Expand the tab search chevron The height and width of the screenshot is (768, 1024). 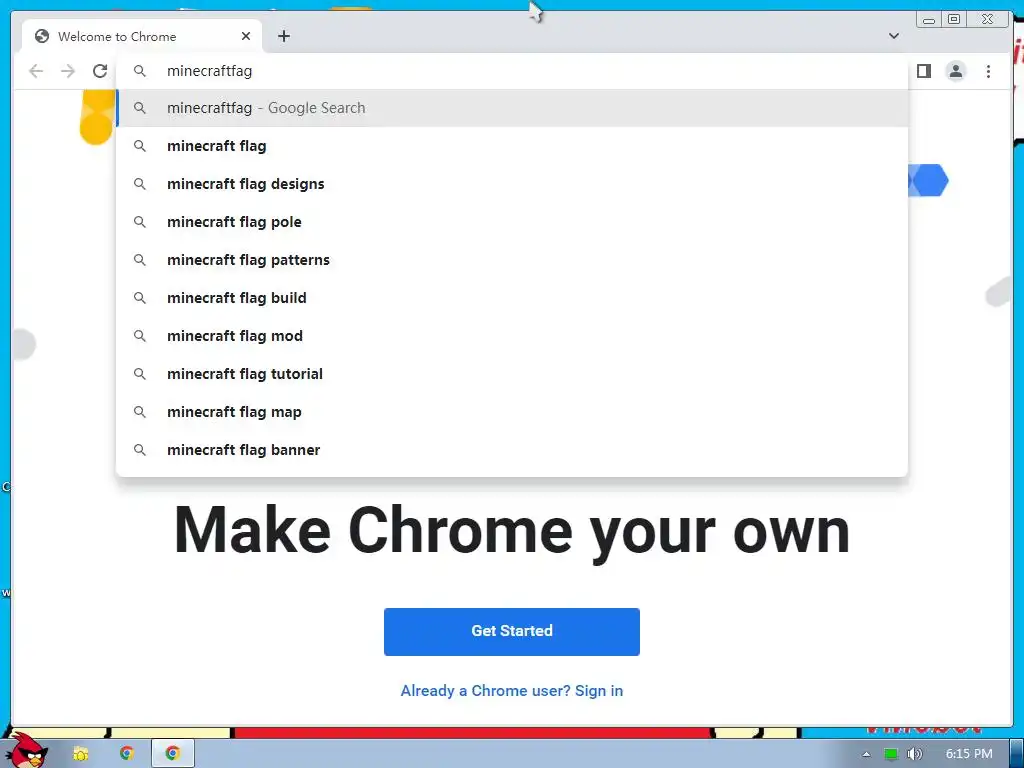click(x=893, y=36)
